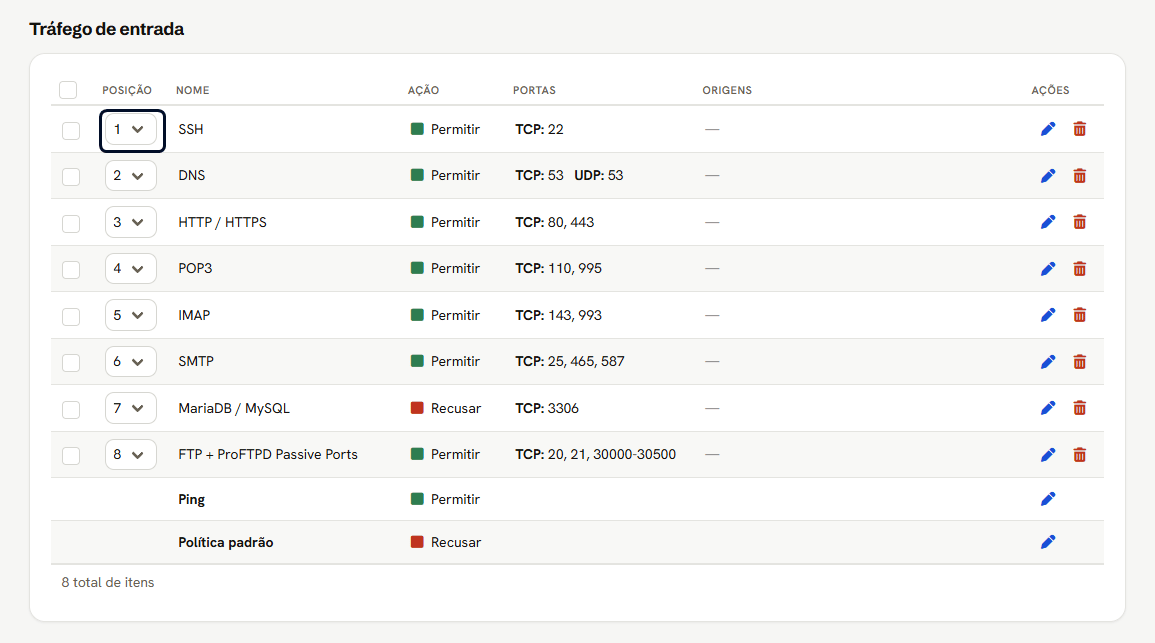
Task: Change position of the HTTP / HTTPS rule
Action: [131, 222]
